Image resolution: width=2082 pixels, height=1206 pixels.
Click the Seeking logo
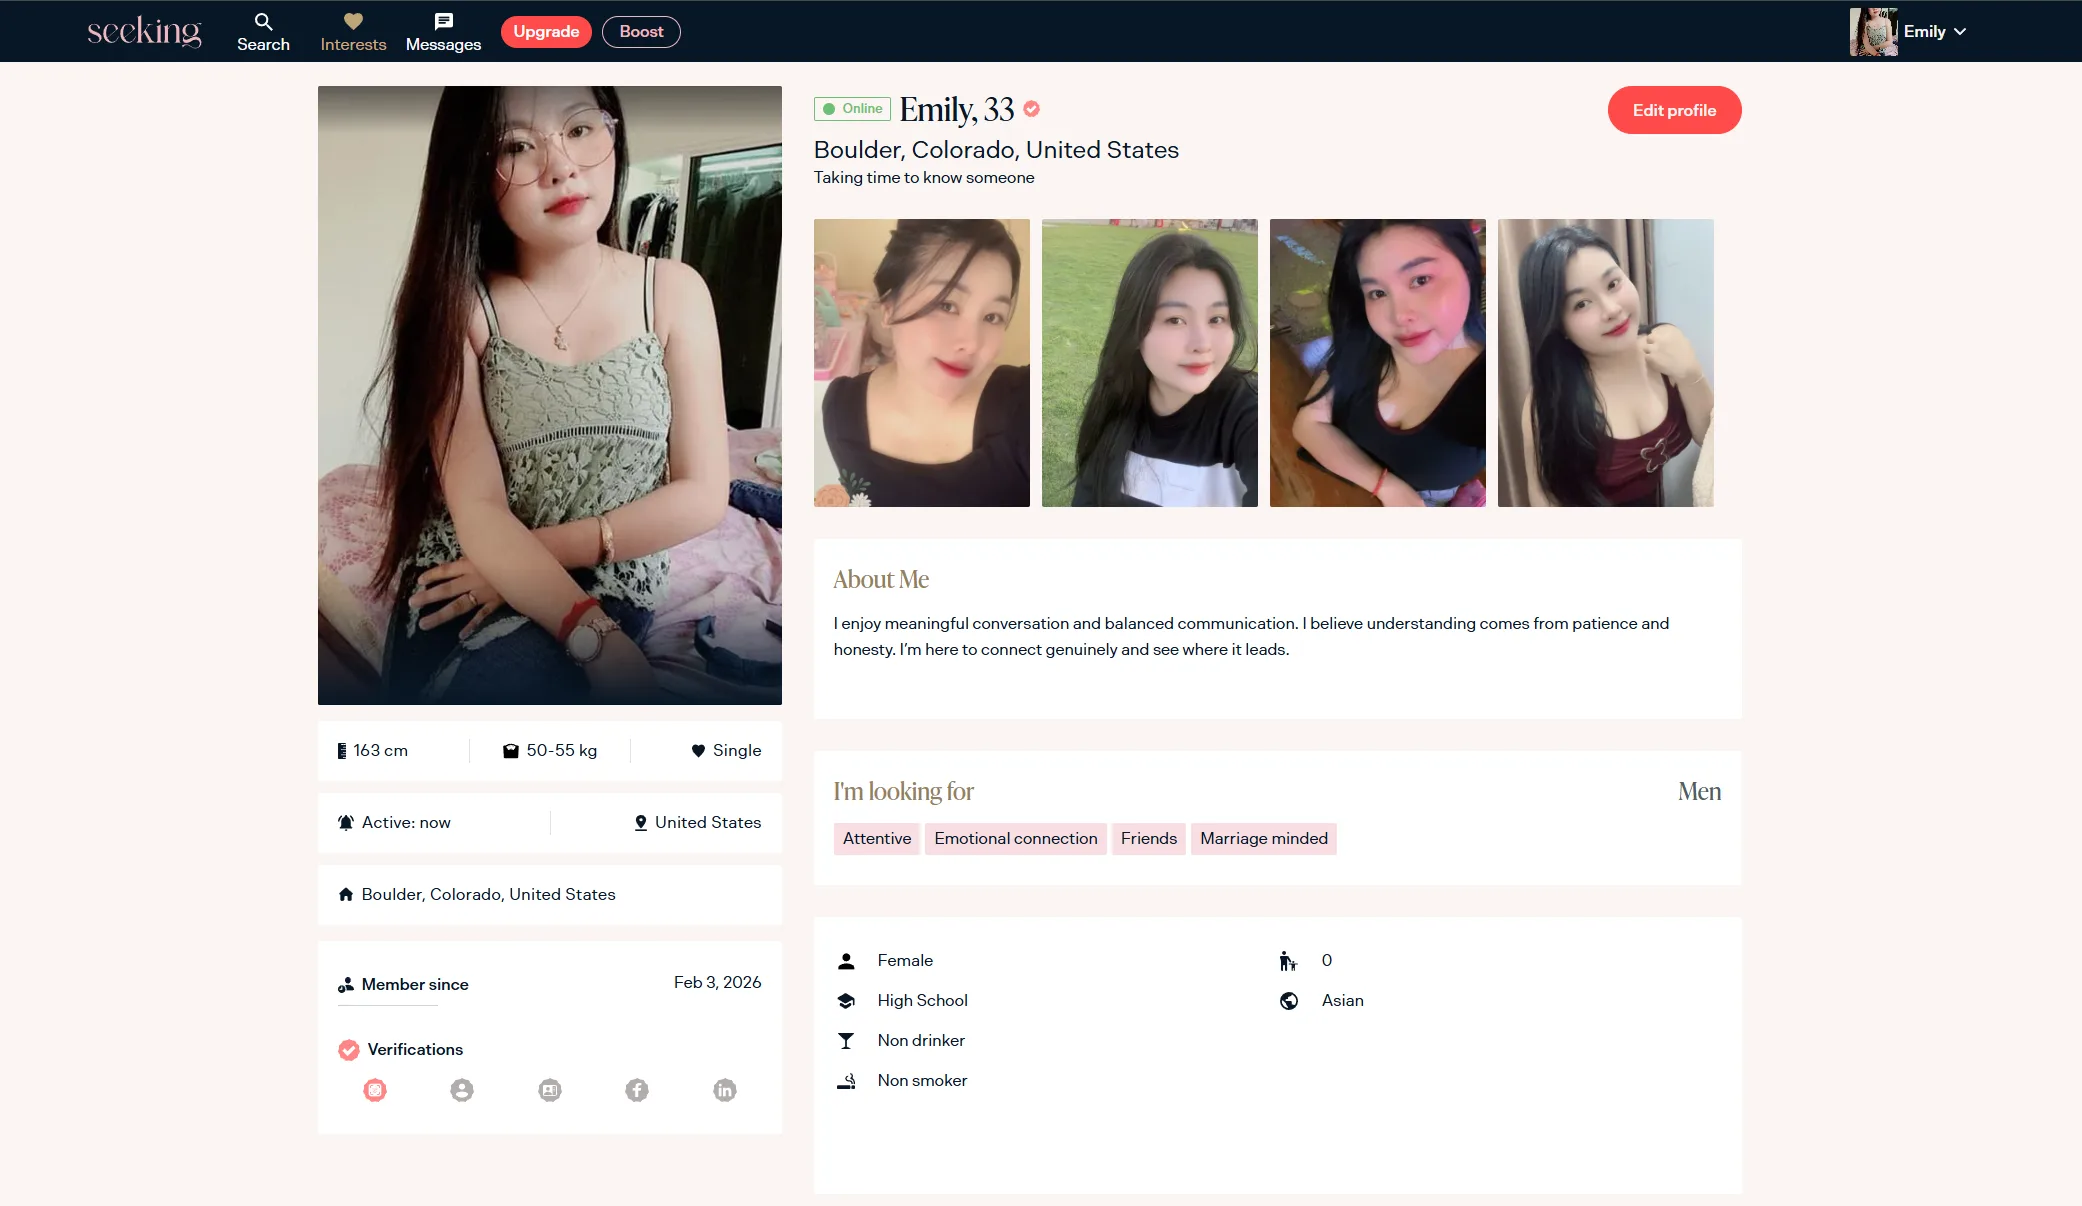click(144, 31)
